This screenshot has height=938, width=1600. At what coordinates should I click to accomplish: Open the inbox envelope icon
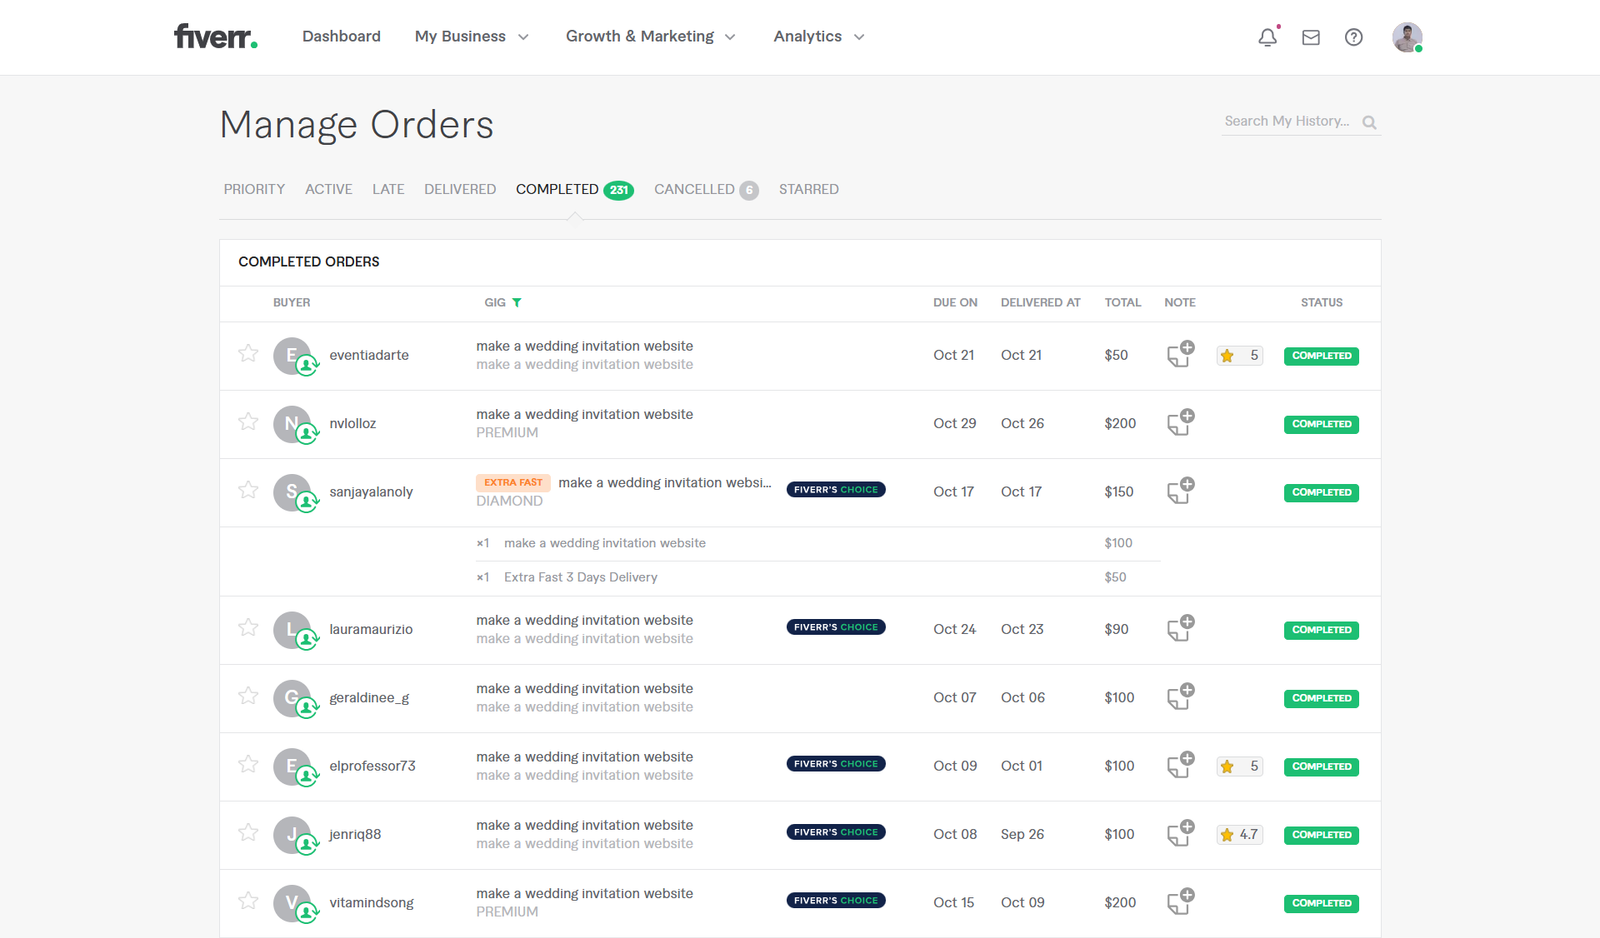coord(1310,37)
